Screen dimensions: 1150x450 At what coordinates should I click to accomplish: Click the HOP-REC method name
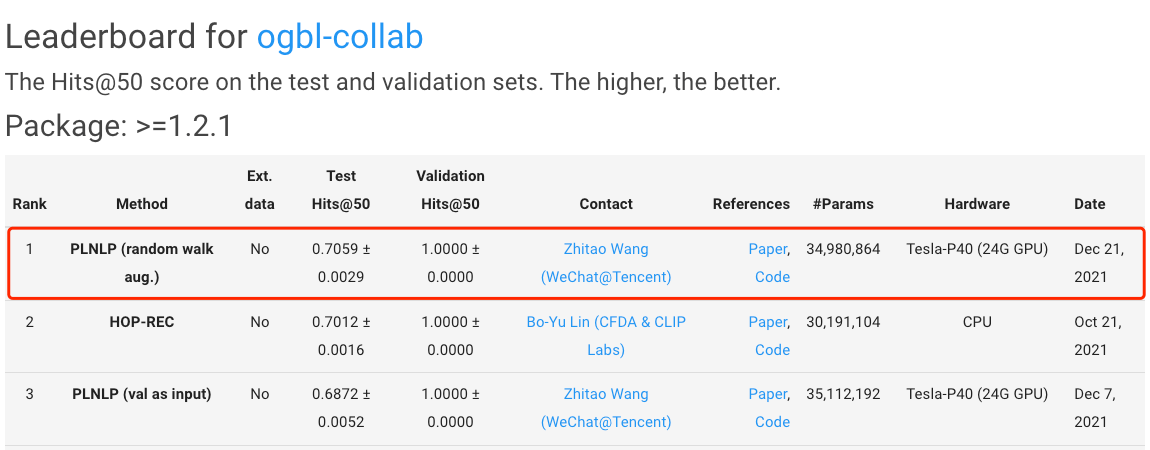(142, 322)
